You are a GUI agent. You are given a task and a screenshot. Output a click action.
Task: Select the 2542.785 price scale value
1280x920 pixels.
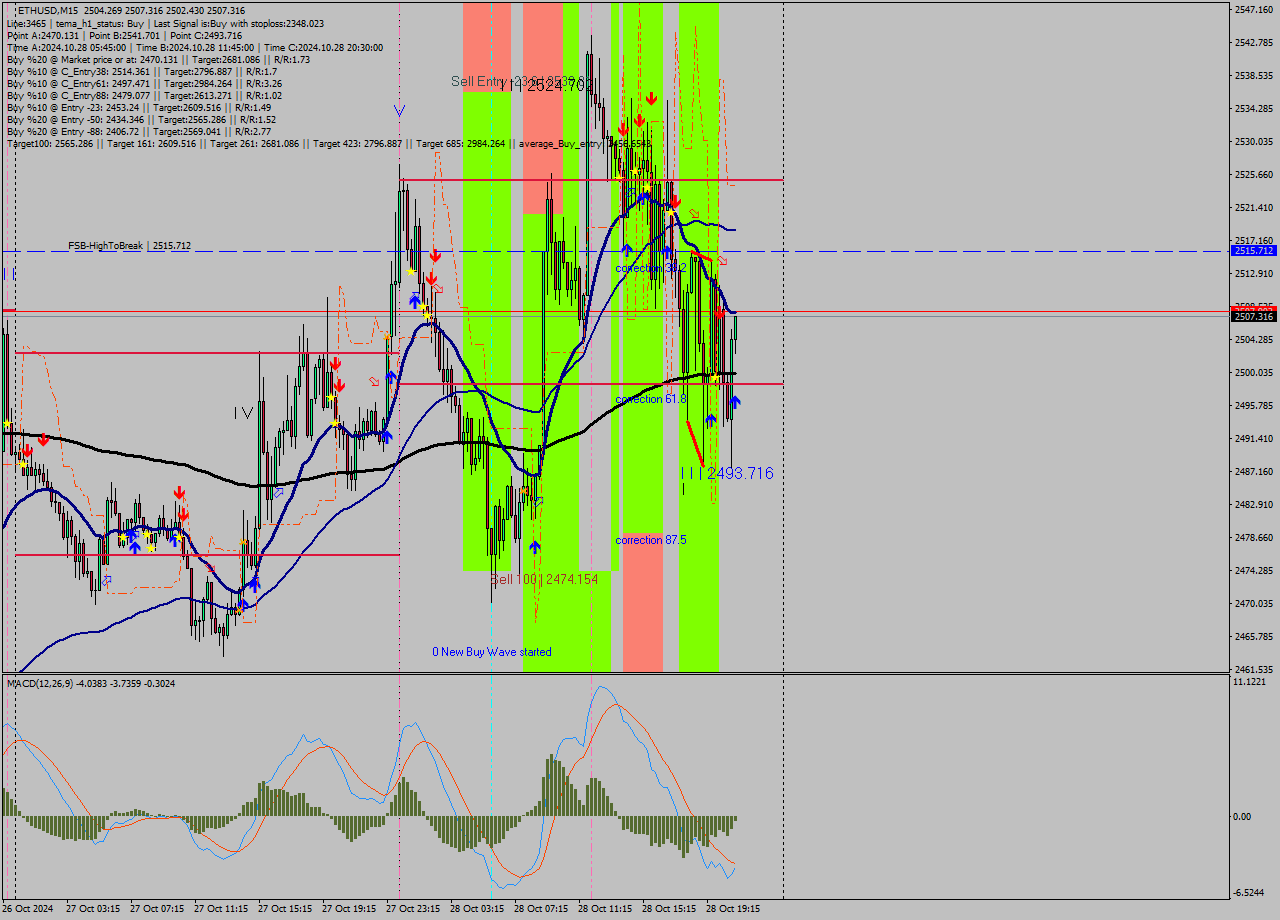pos(1254,42)
